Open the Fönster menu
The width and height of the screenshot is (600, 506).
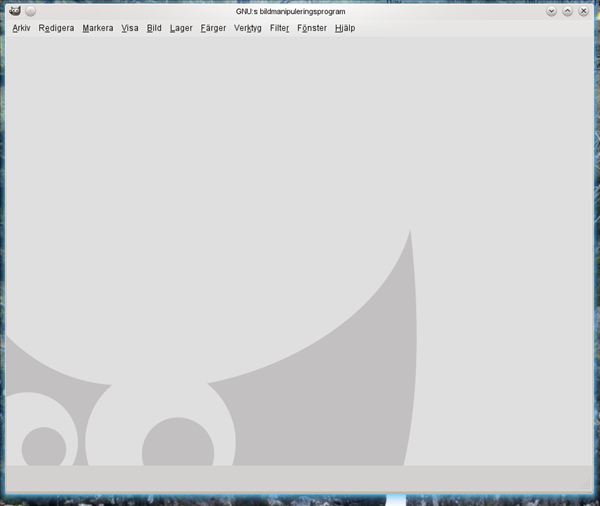coord(312,28)
